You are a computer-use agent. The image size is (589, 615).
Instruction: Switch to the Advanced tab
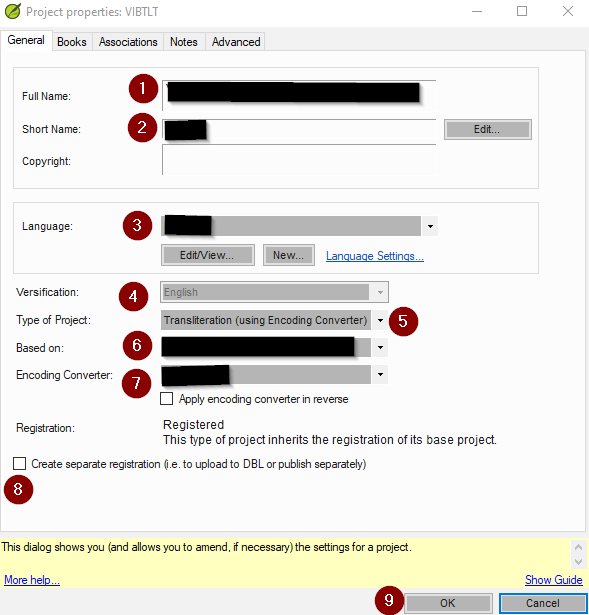tap(236, 42)
